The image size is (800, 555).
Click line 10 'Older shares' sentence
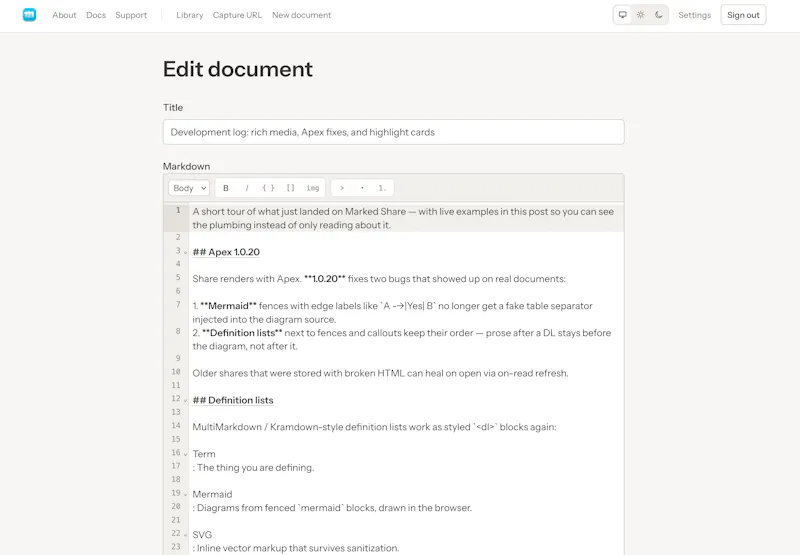380,373
